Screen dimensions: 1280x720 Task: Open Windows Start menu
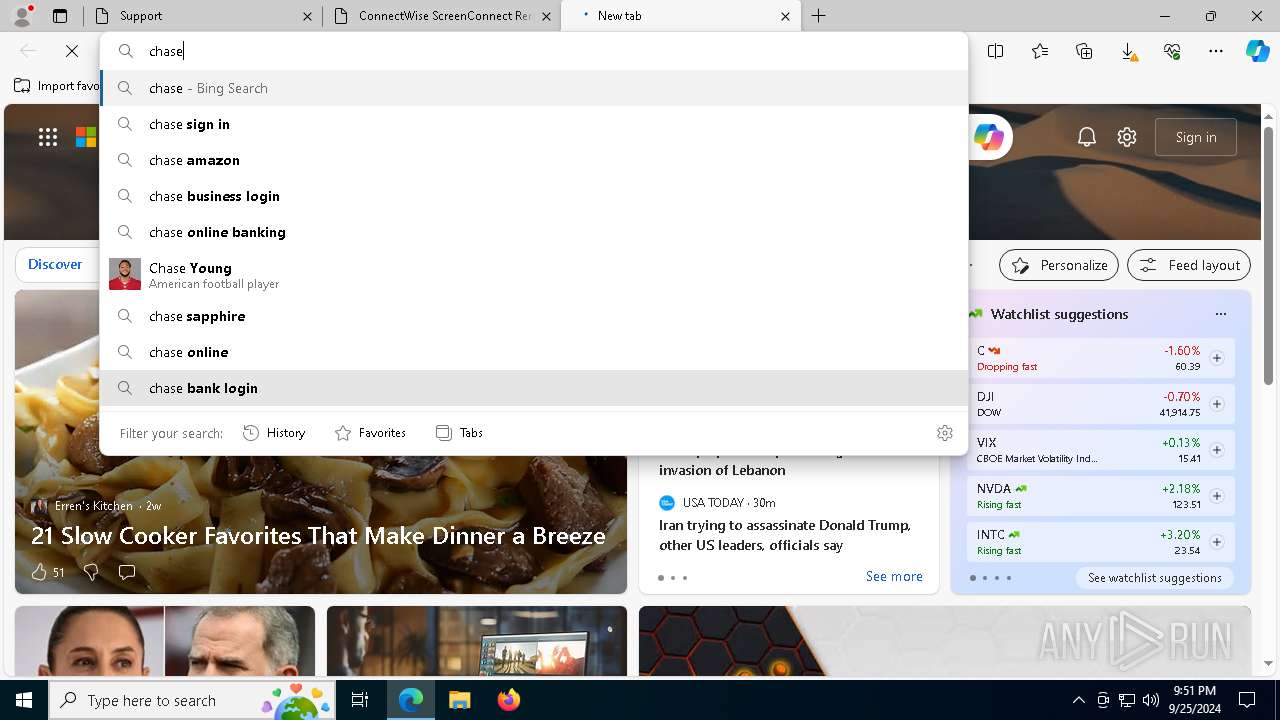click(24, 700)
